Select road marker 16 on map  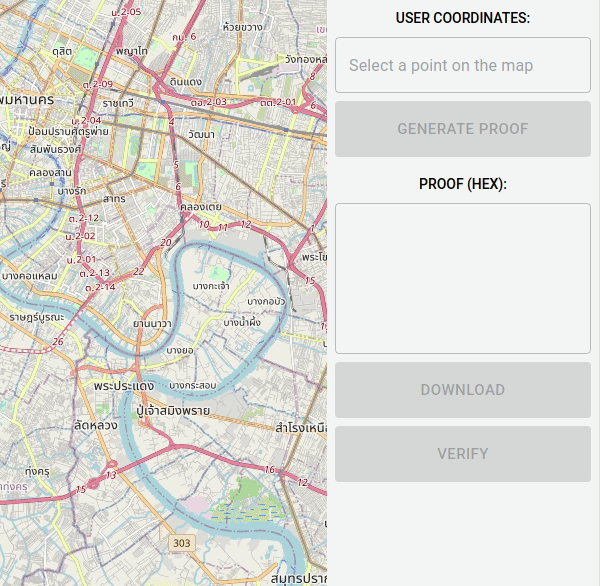(270, 469)
